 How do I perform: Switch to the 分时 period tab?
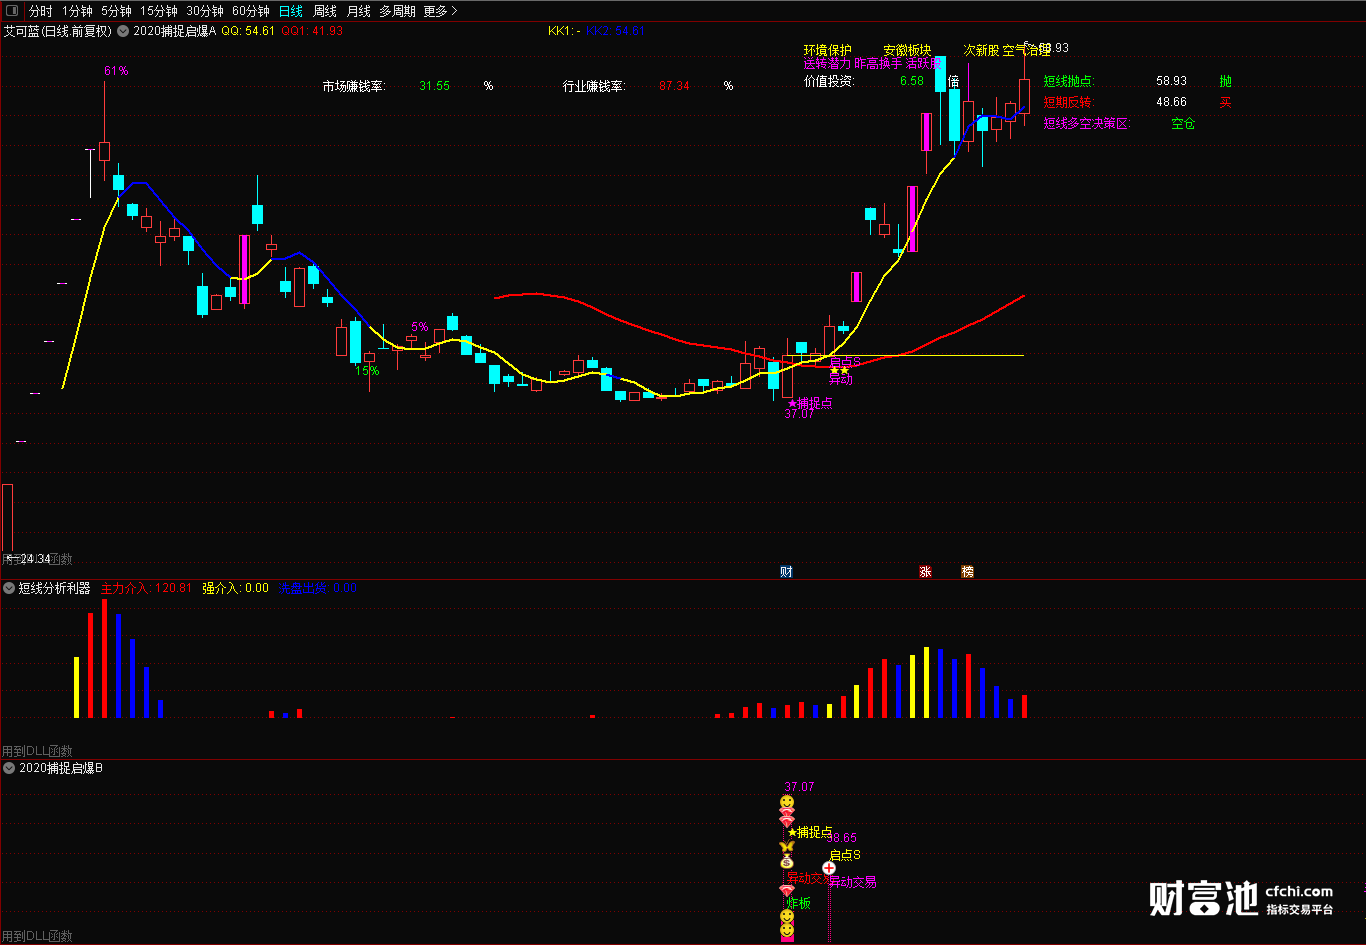40,11
